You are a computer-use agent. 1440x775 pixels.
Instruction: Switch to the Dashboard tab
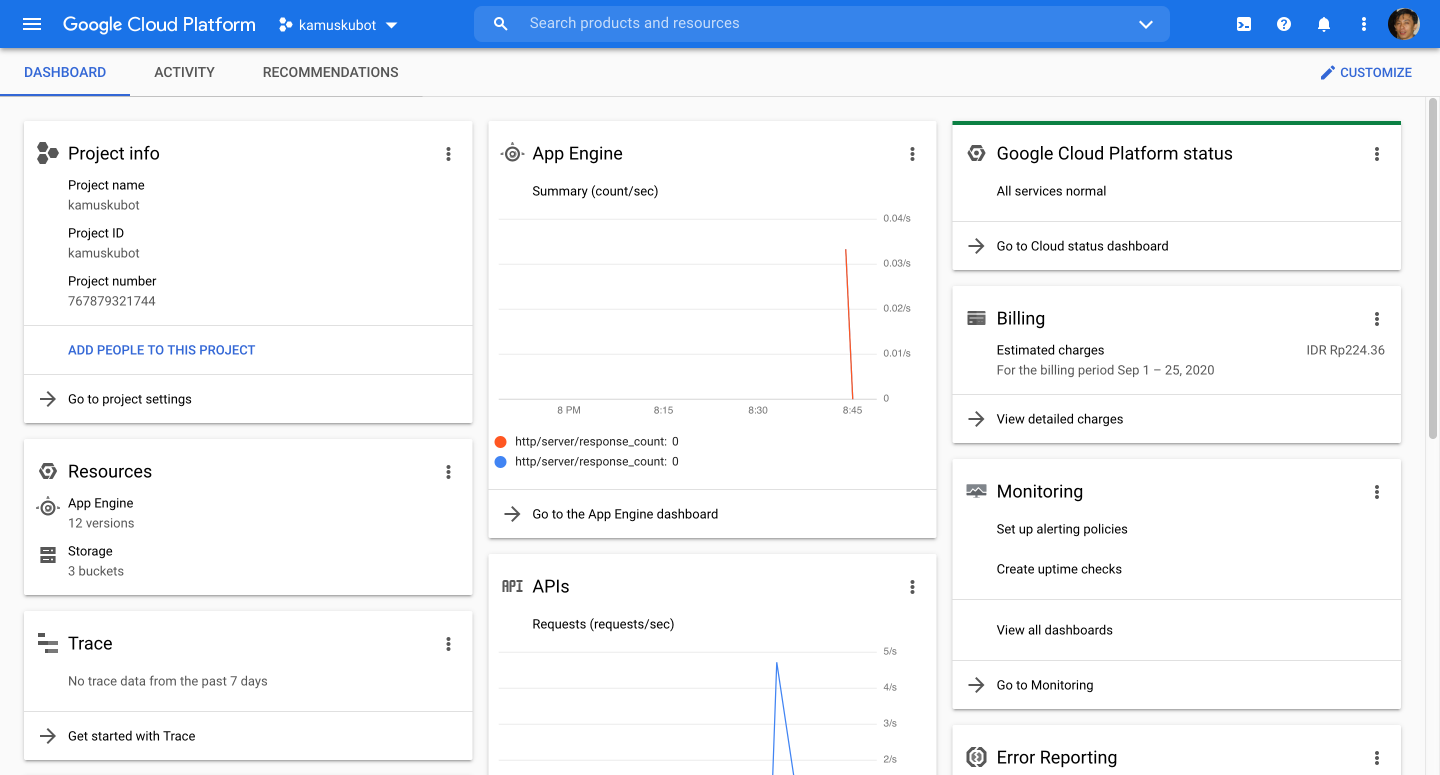[x=65, y=72]
